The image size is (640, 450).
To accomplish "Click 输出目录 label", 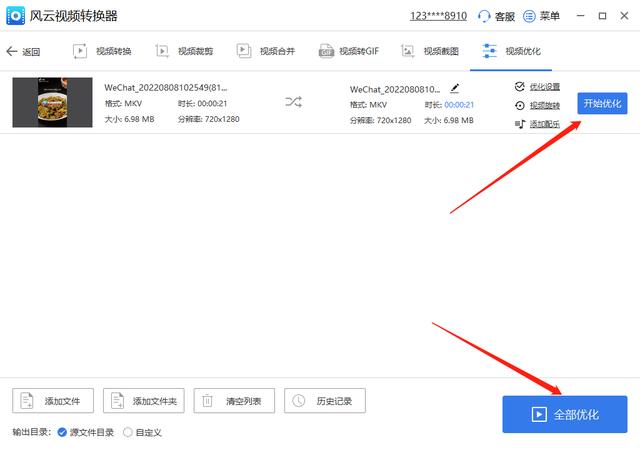I will tap(32, 432).
